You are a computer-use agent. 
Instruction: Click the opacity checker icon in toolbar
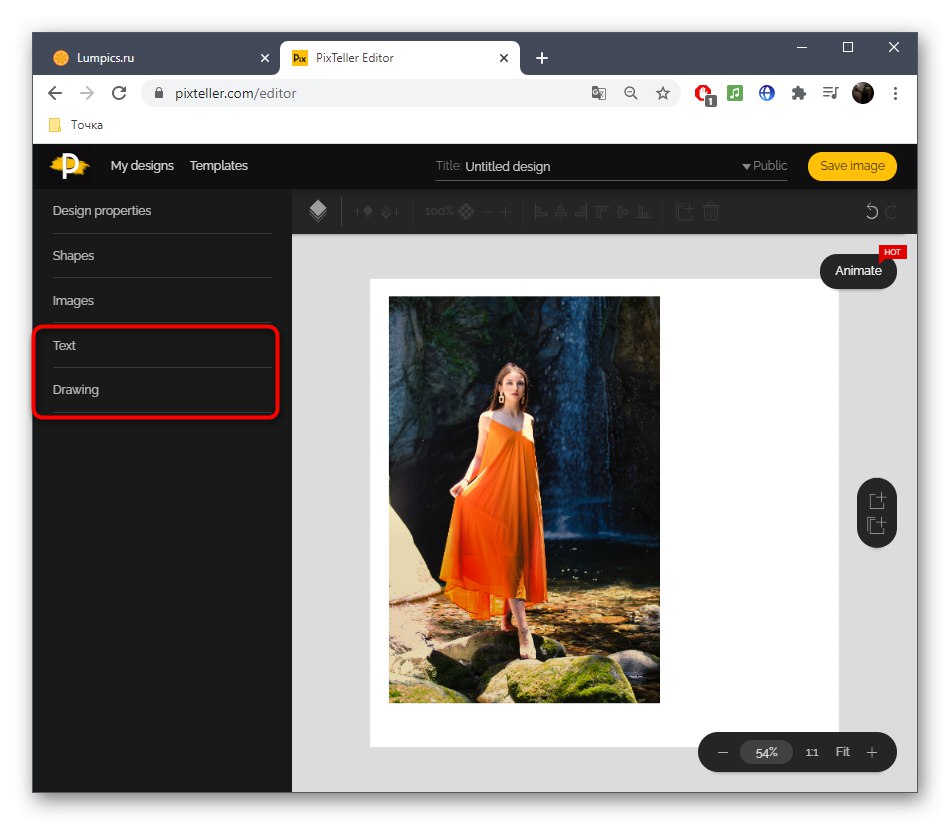pyautogui.click(x=465, y=211)
